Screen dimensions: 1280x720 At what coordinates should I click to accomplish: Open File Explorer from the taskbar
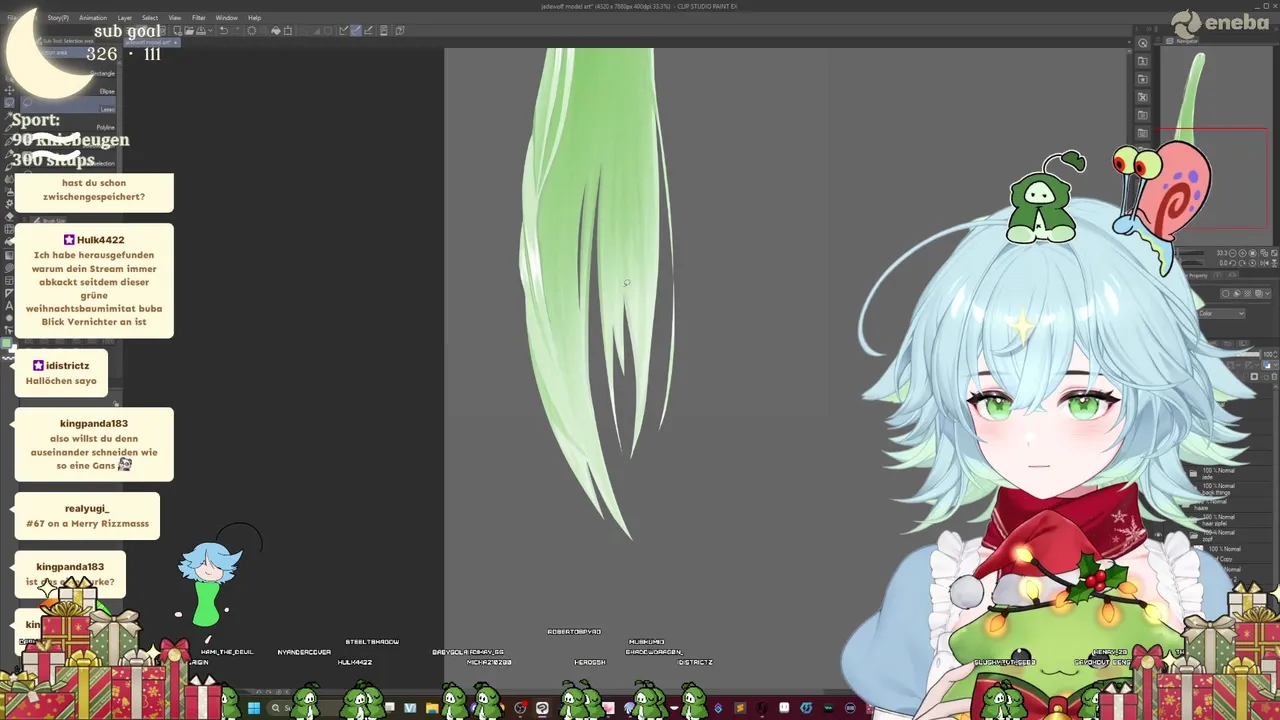[432, 708]
